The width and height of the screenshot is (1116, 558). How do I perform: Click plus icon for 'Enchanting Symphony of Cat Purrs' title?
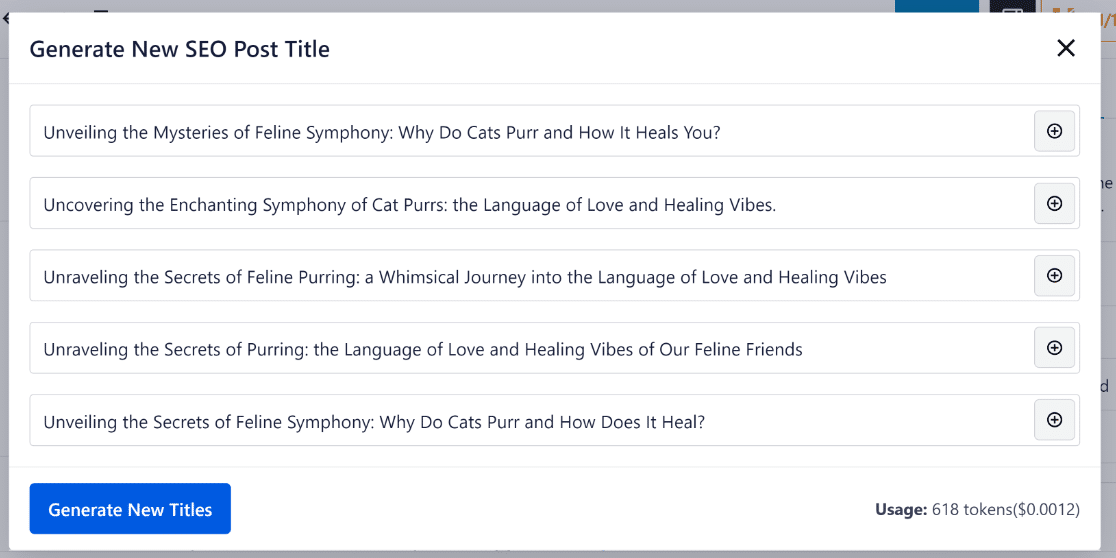(1054, 204)
